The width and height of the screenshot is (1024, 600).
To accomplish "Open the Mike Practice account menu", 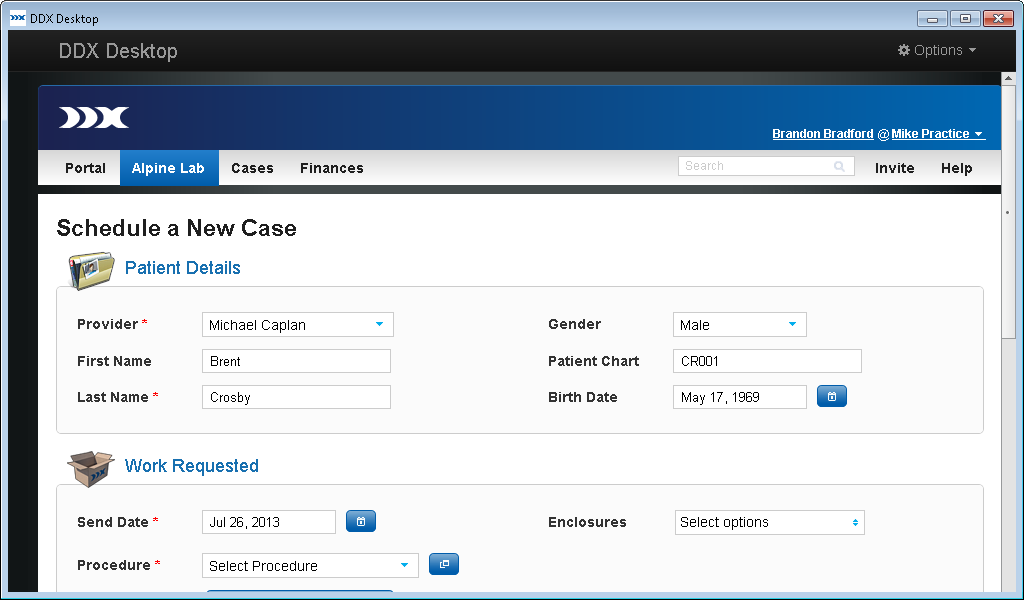I will (x=937, y=134).
